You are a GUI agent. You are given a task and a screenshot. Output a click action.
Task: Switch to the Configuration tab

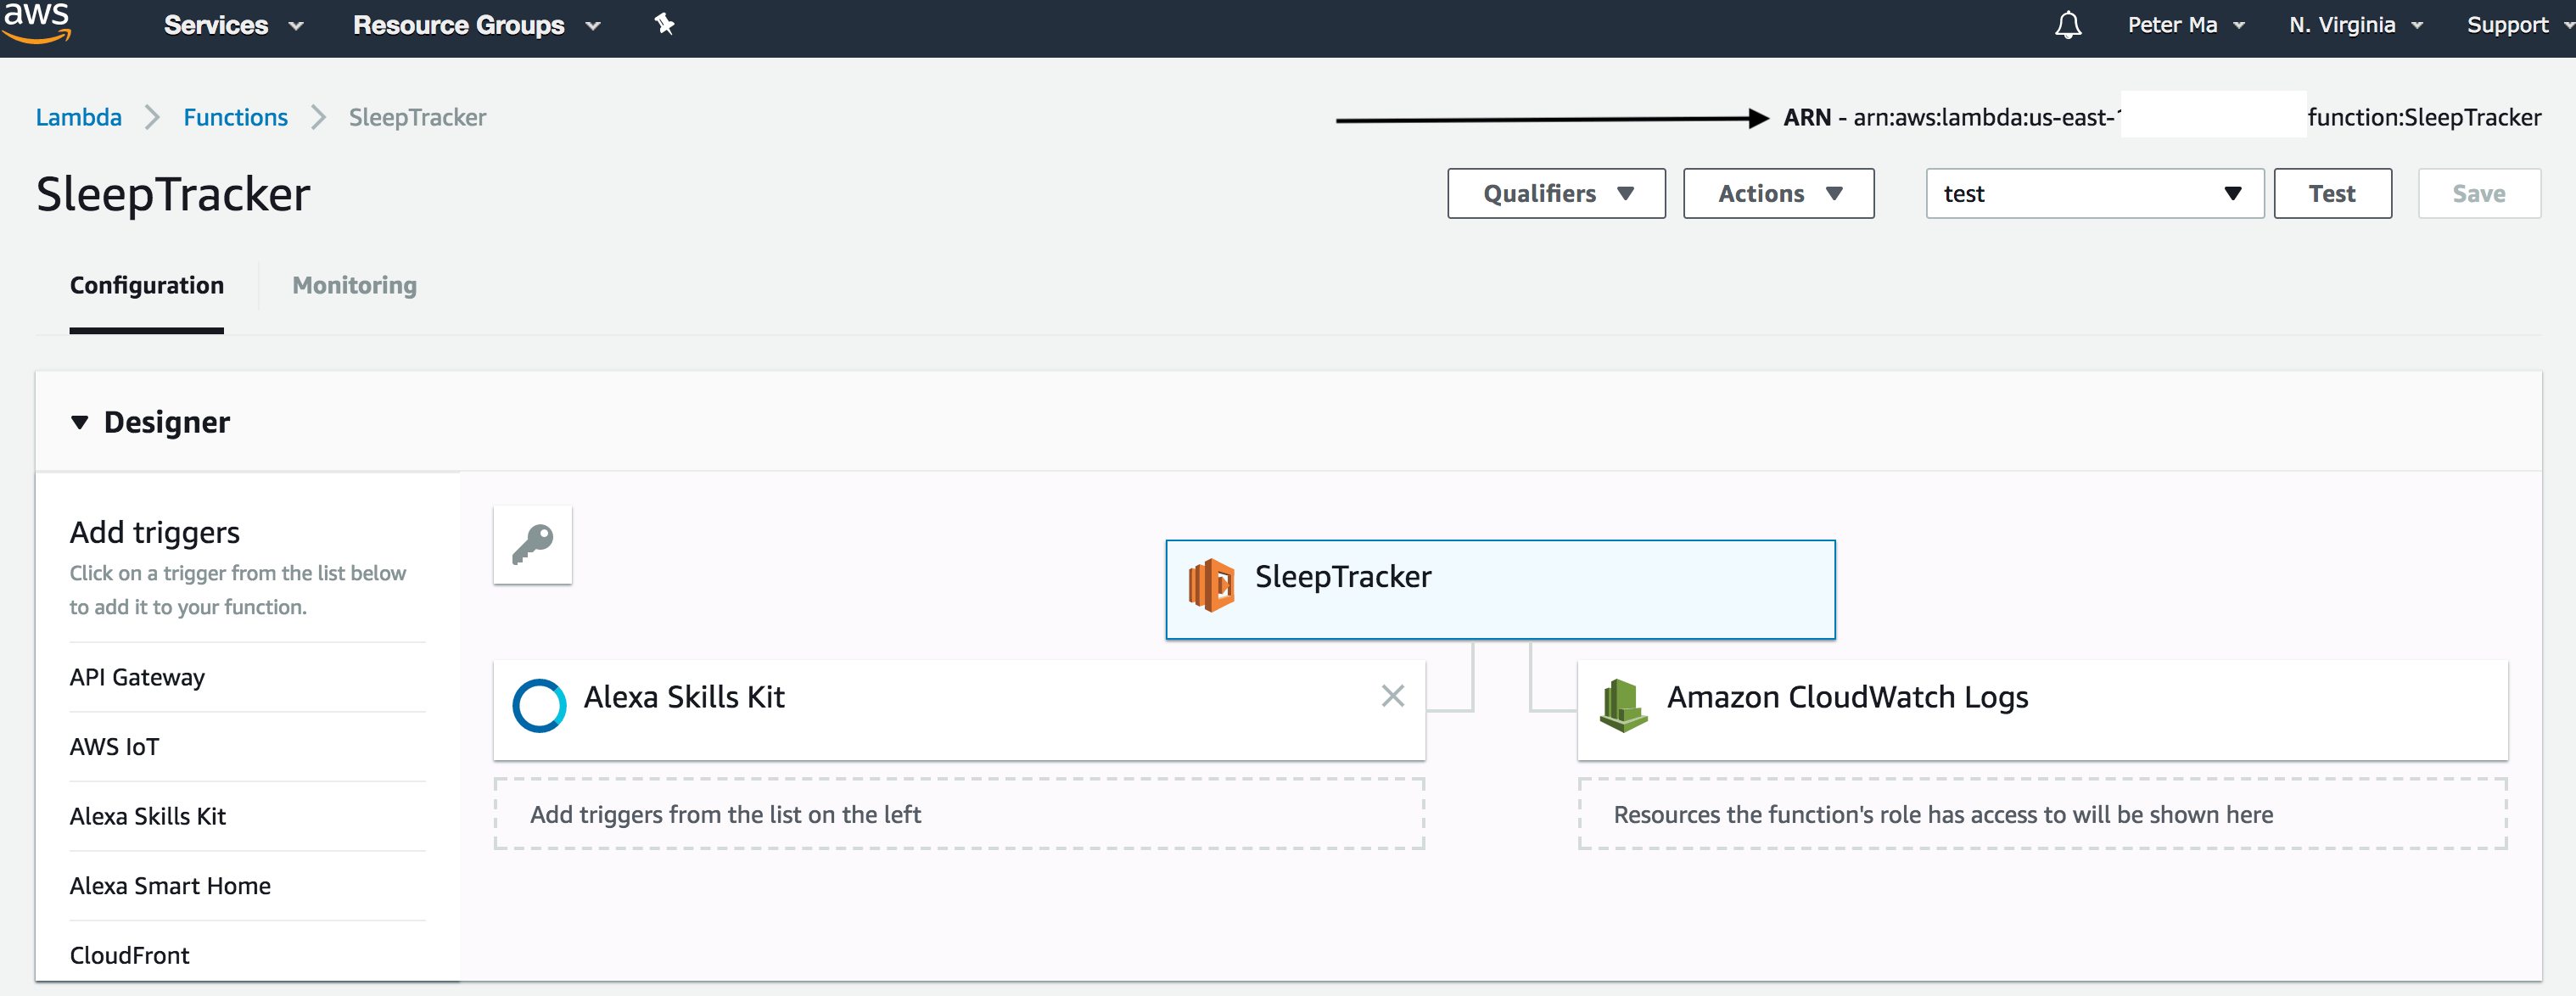147,286
